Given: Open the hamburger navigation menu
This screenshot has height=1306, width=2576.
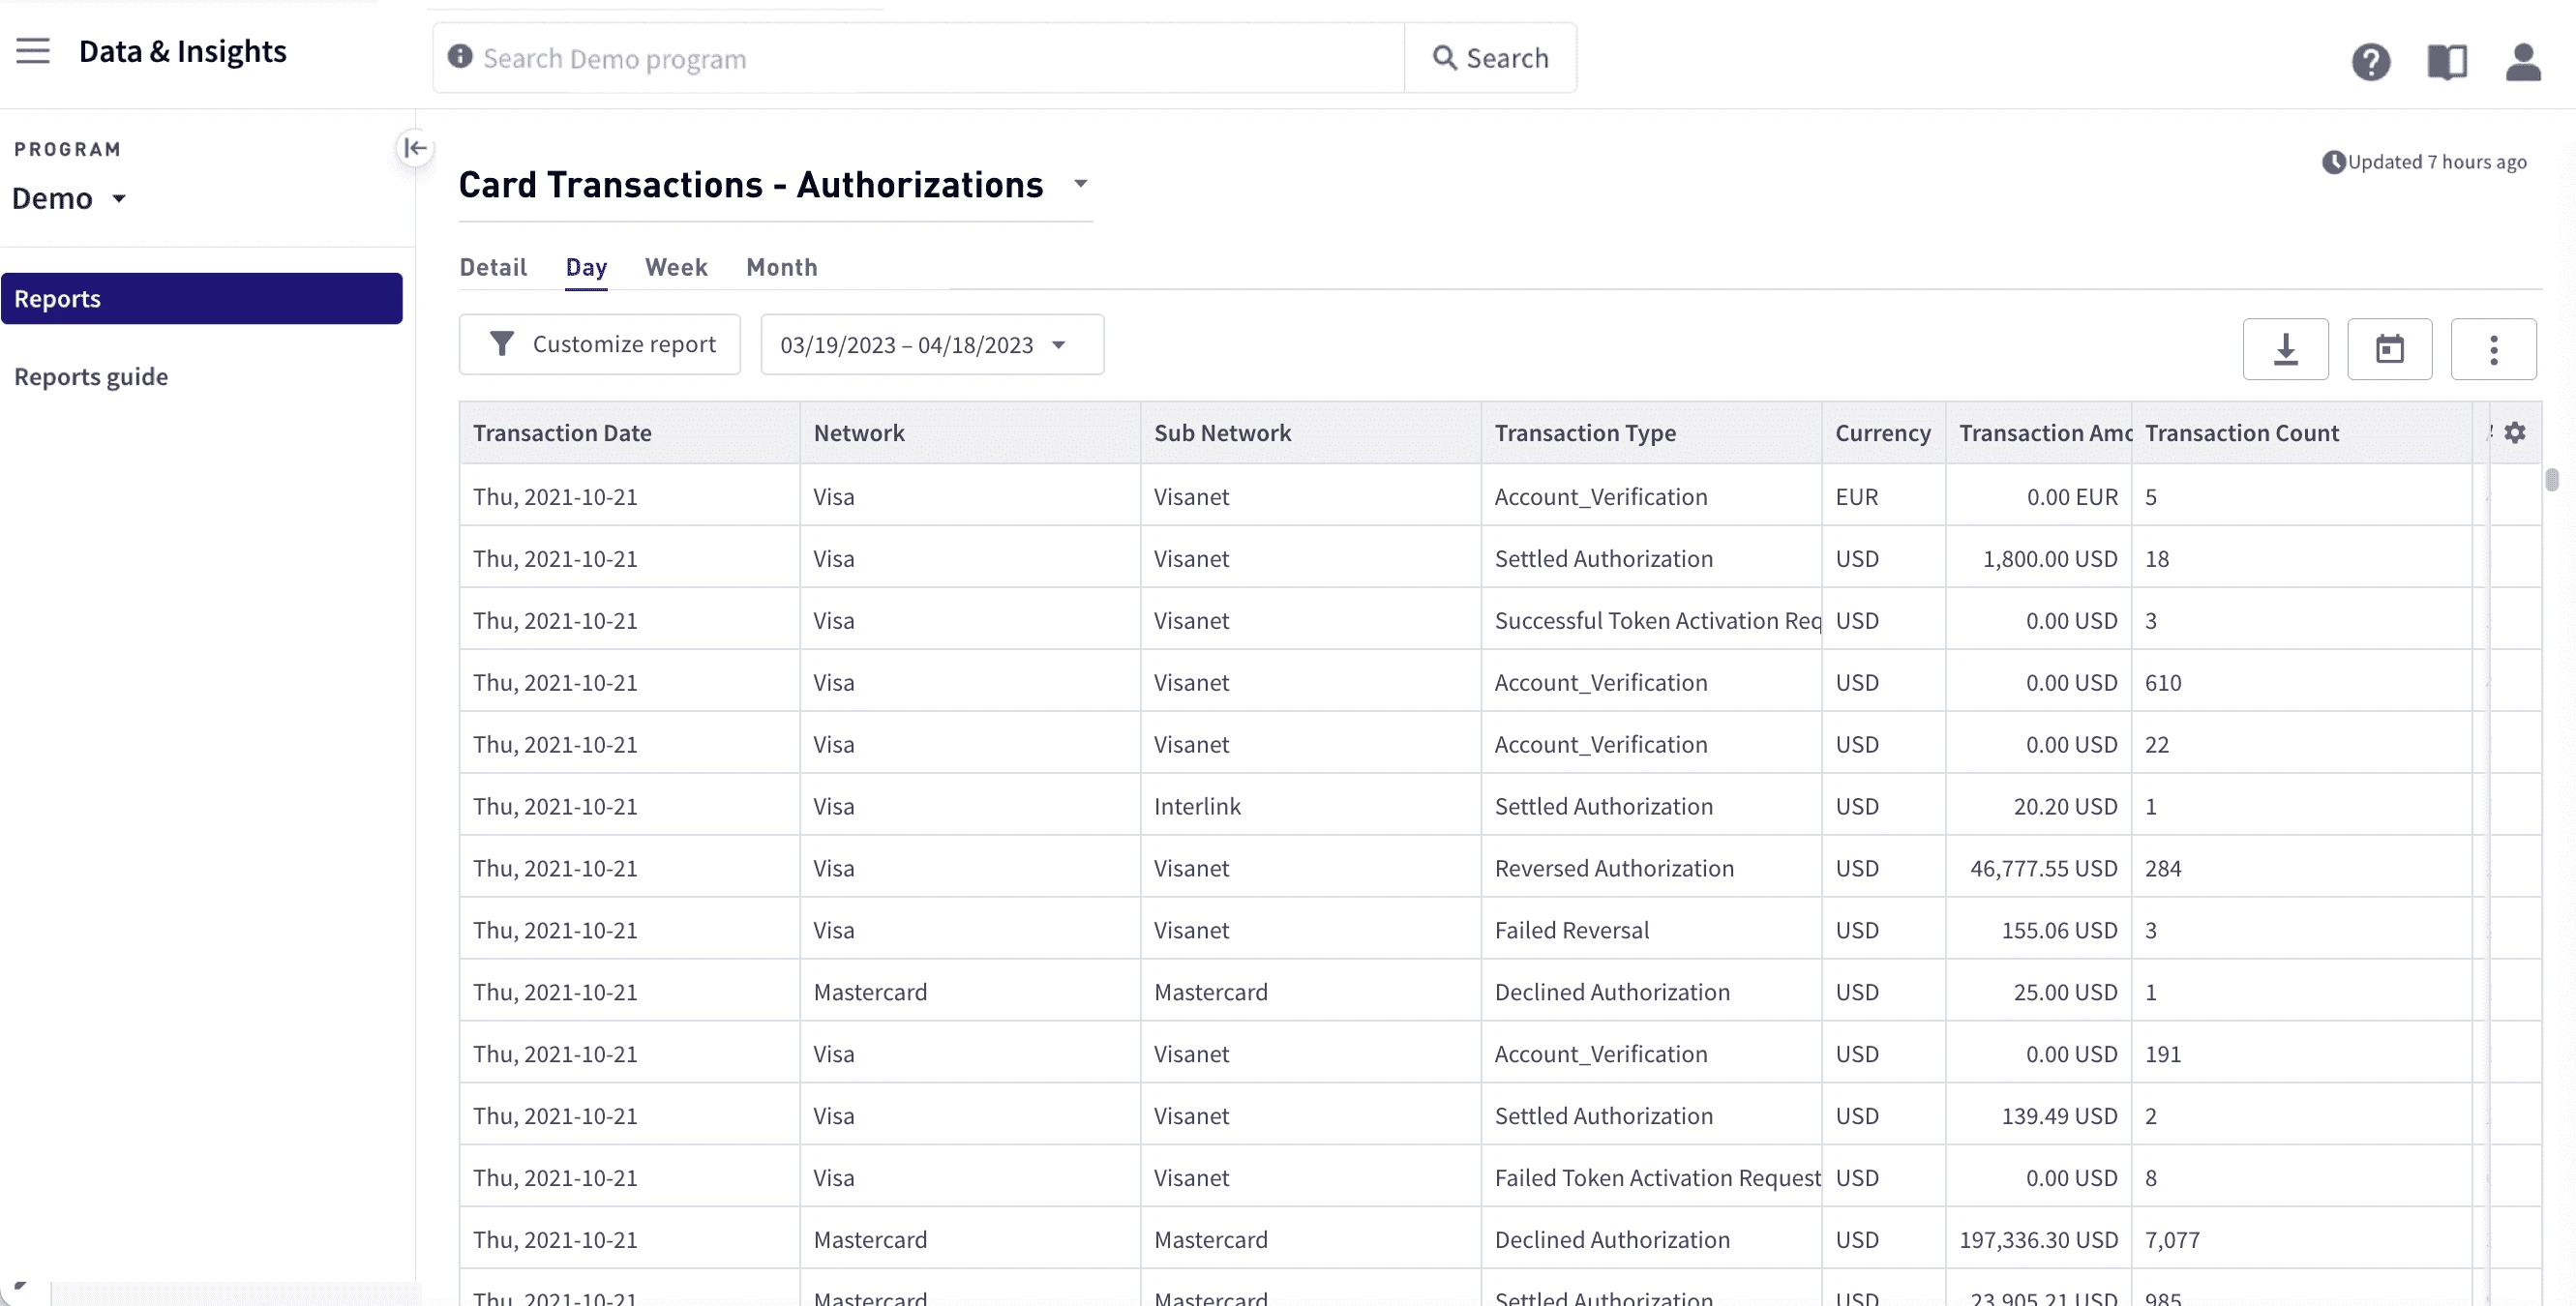Looking at the screenshot, I should click(33, 51).
